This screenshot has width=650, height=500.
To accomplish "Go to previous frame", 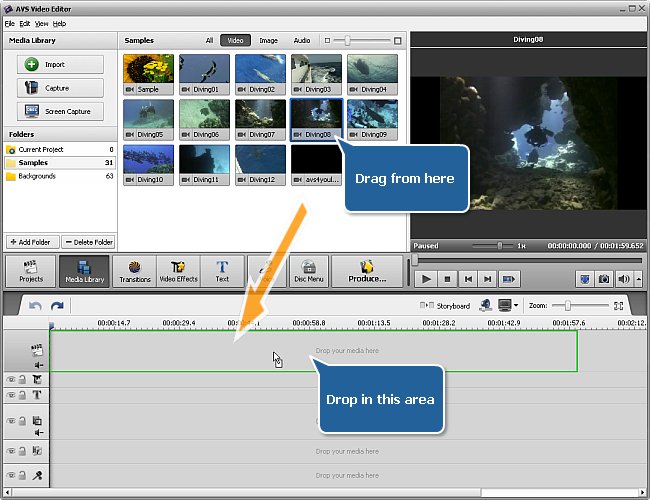I will click(468, 279).
